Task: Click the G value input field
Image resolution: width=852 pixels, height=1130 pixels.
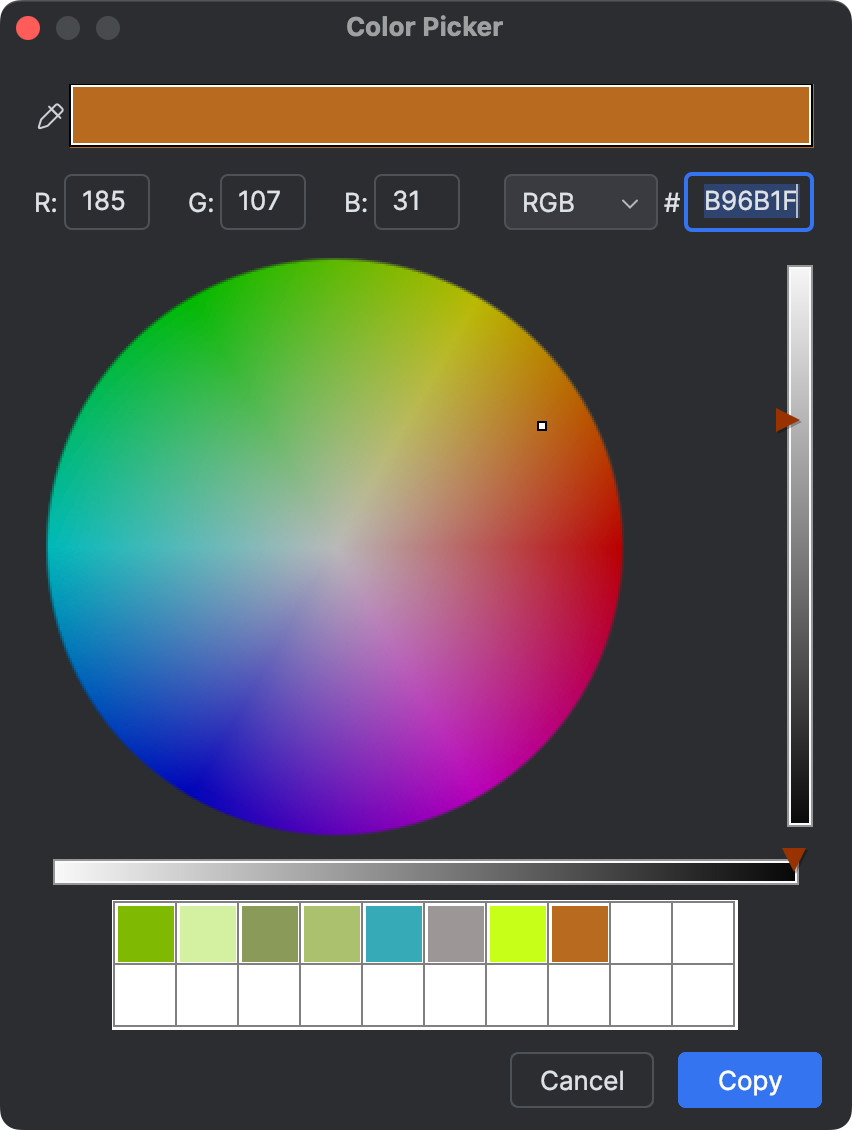Action: [x=262, y=202]
